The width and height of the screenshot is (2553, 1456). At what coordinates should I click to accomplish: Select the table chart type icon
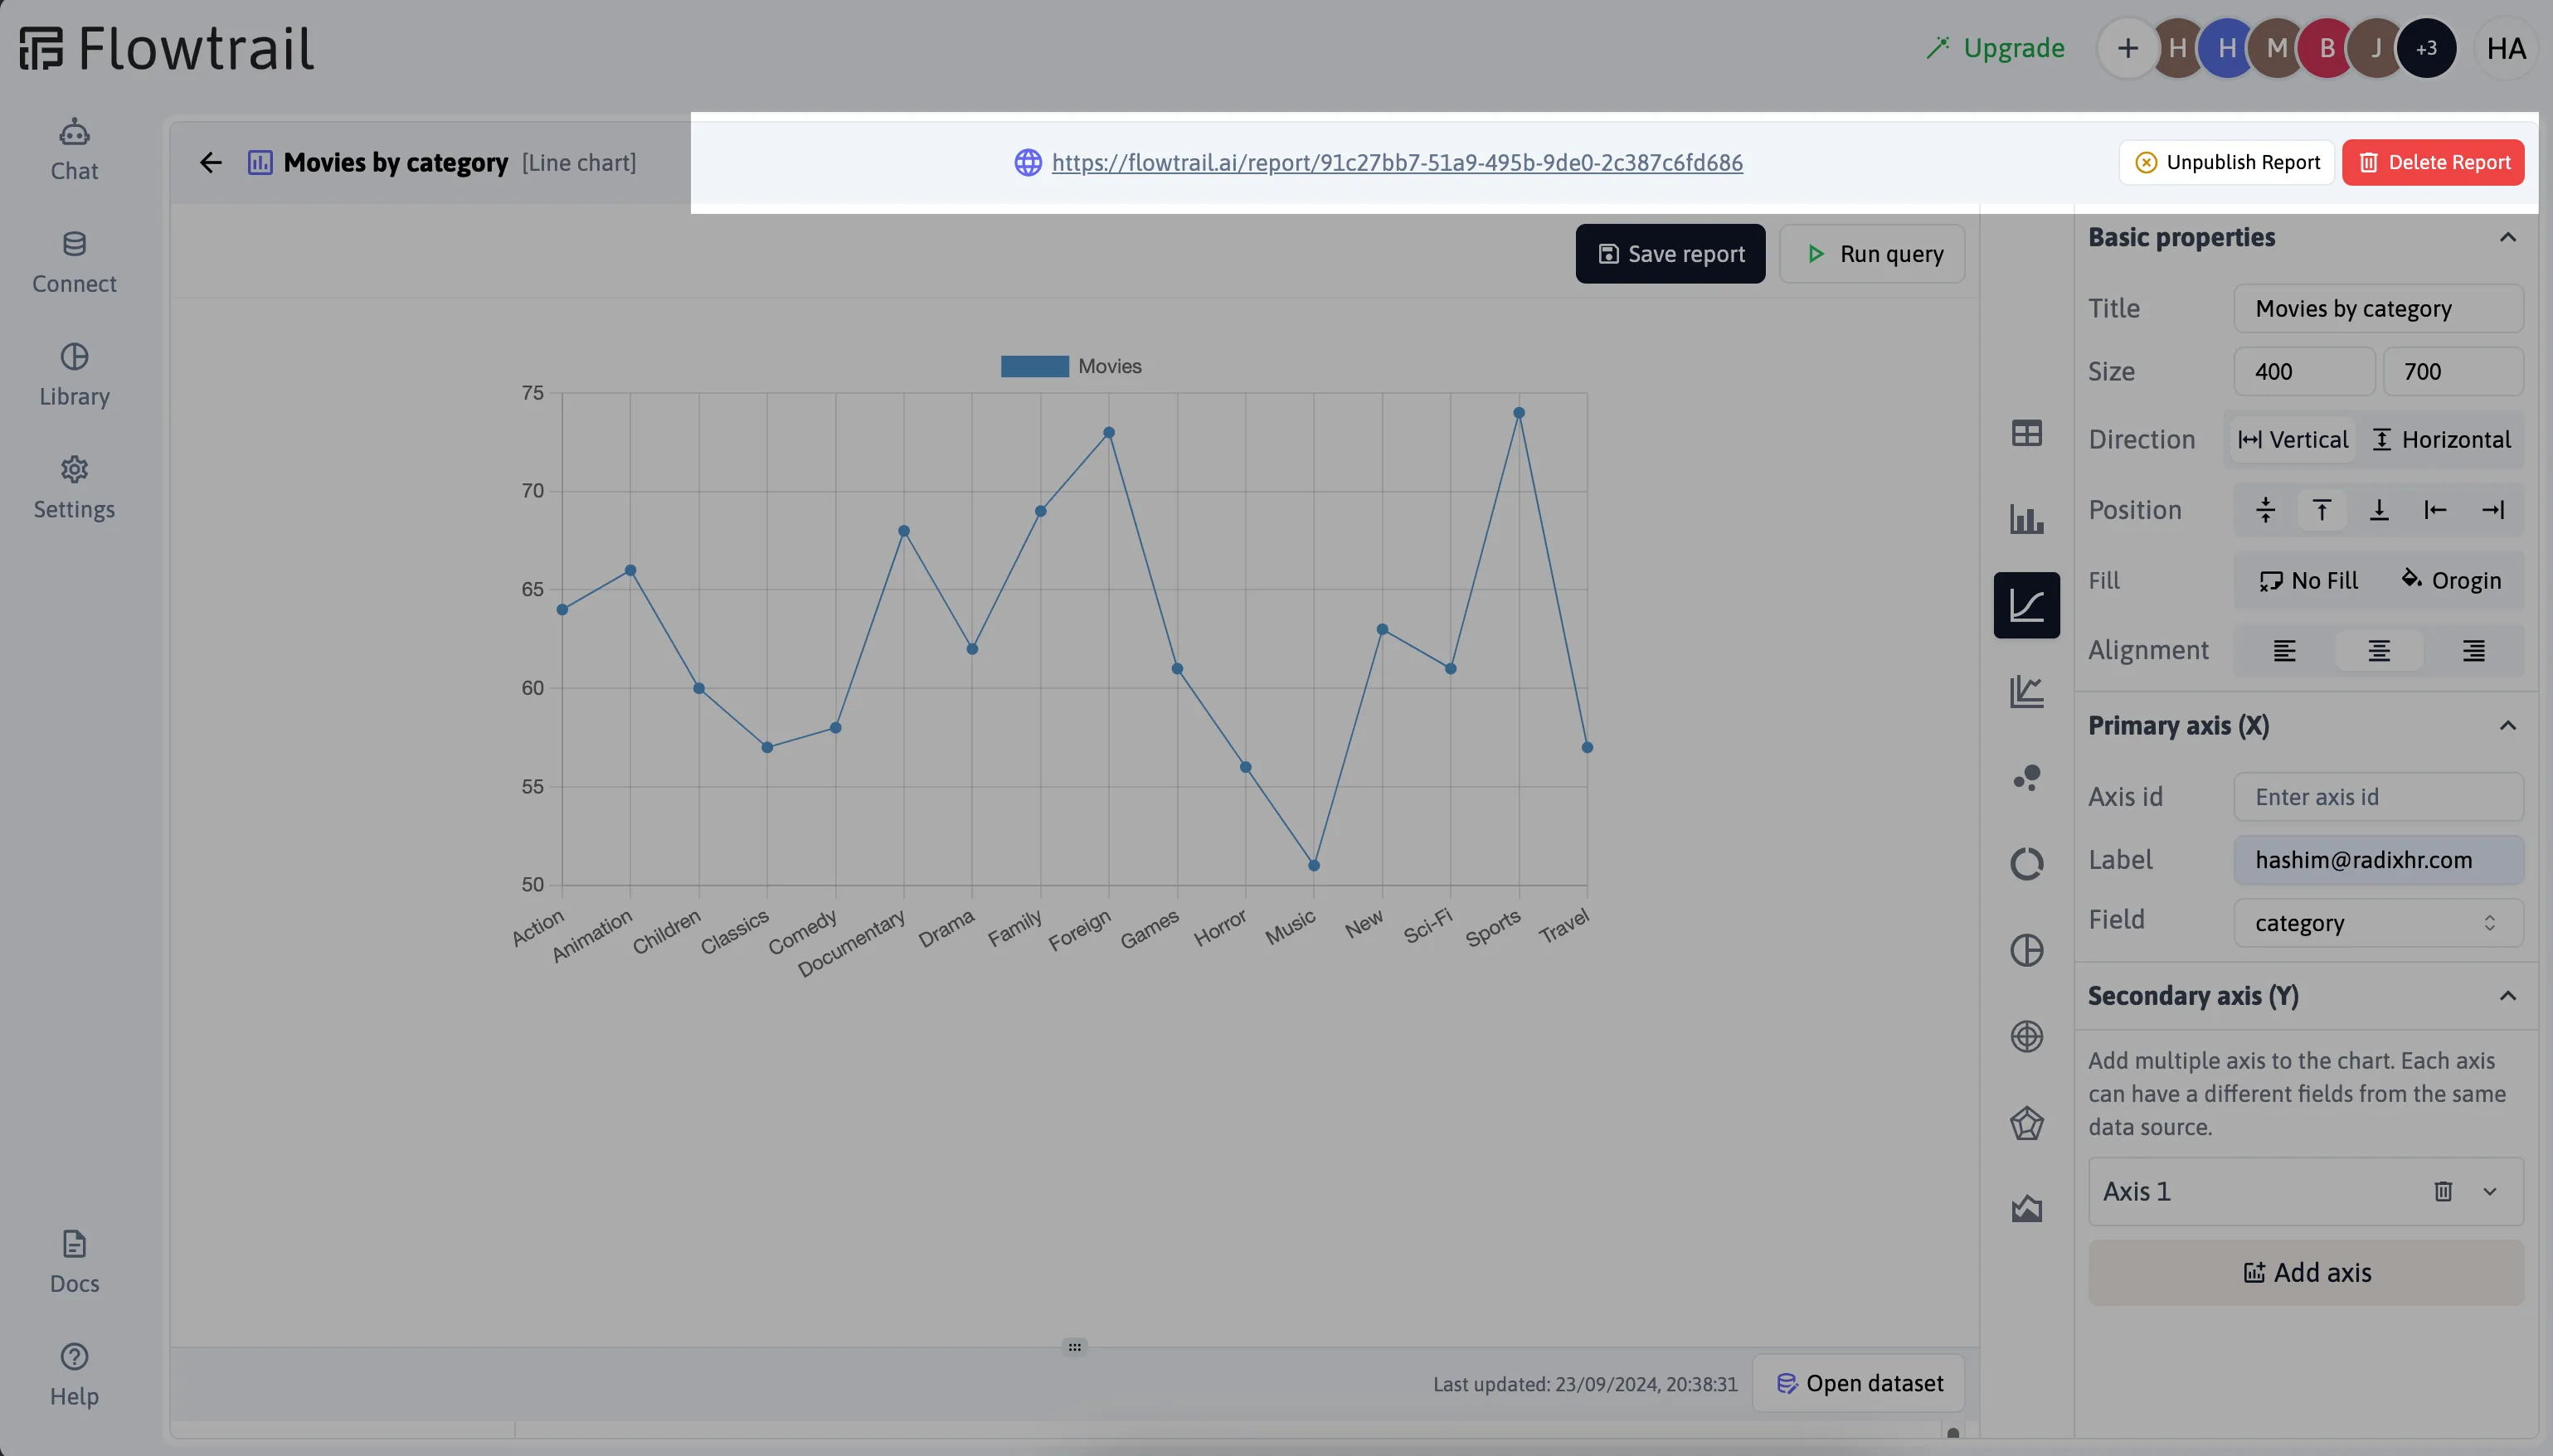point(2026,433)
